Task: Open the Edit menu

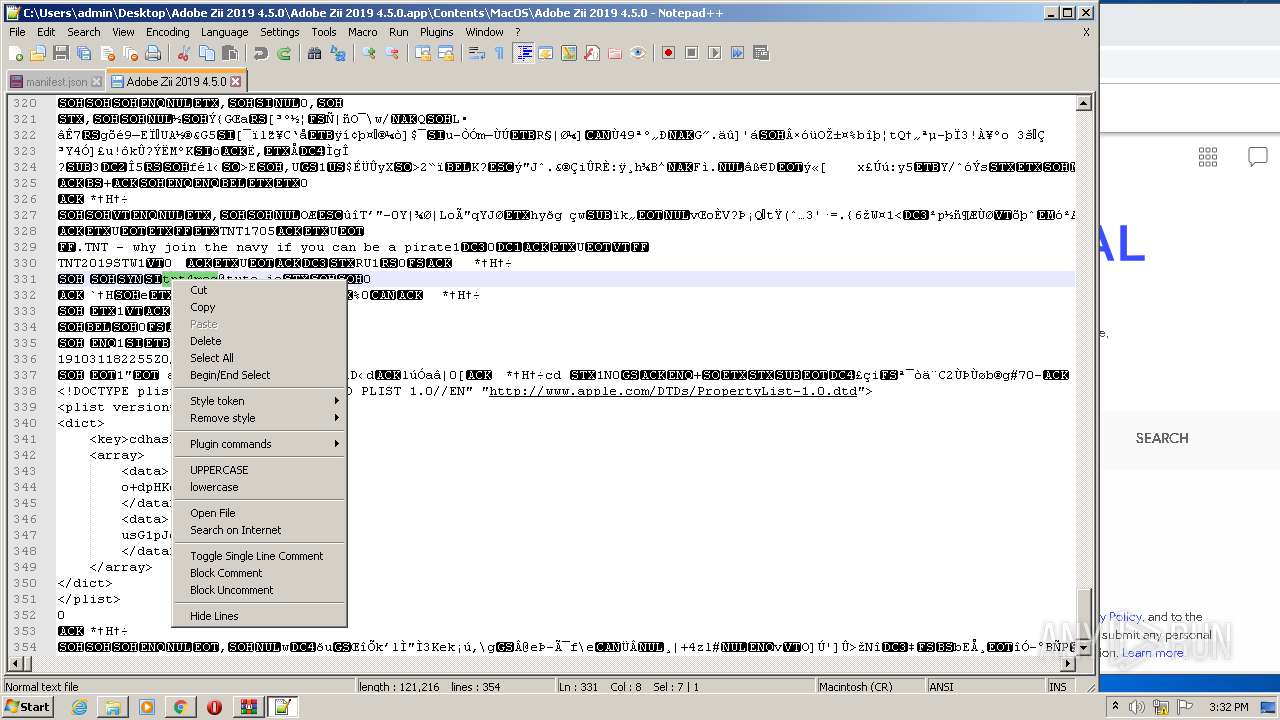Action: (x=46, y=32)
